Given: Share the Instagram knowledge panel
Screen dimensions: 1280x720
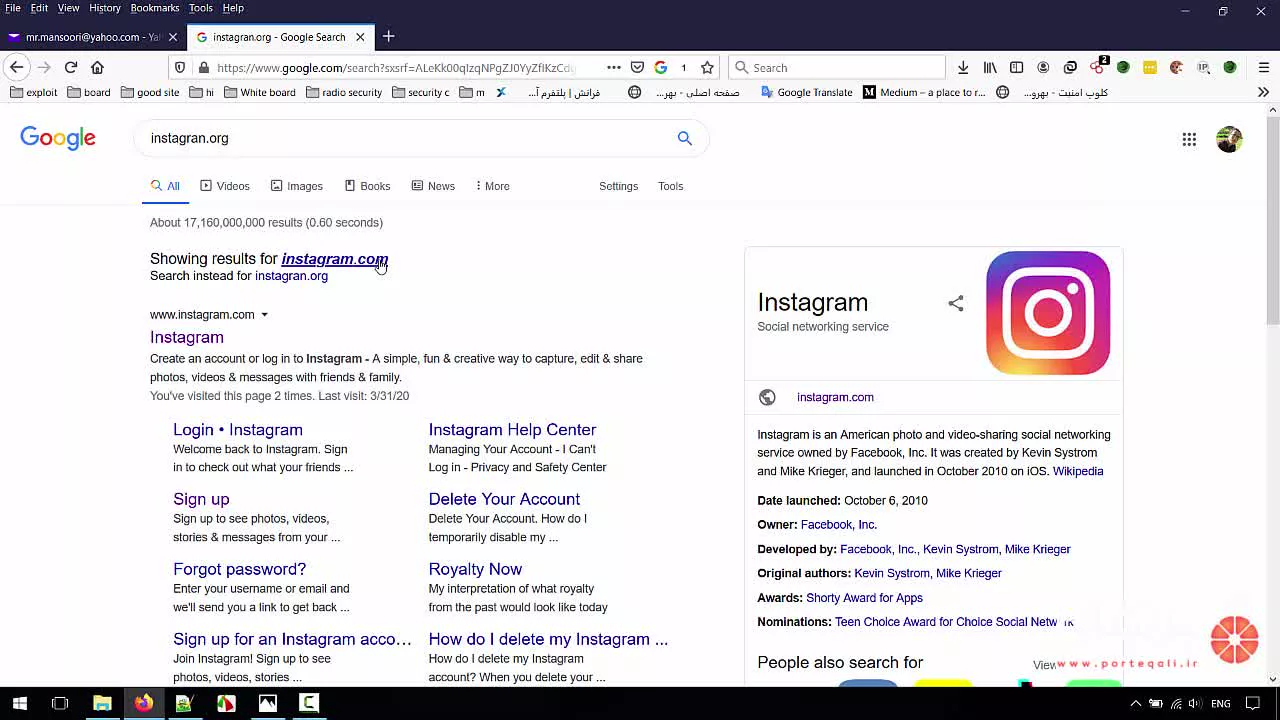Looking at the screenshot, I should [x=956, y=303].
